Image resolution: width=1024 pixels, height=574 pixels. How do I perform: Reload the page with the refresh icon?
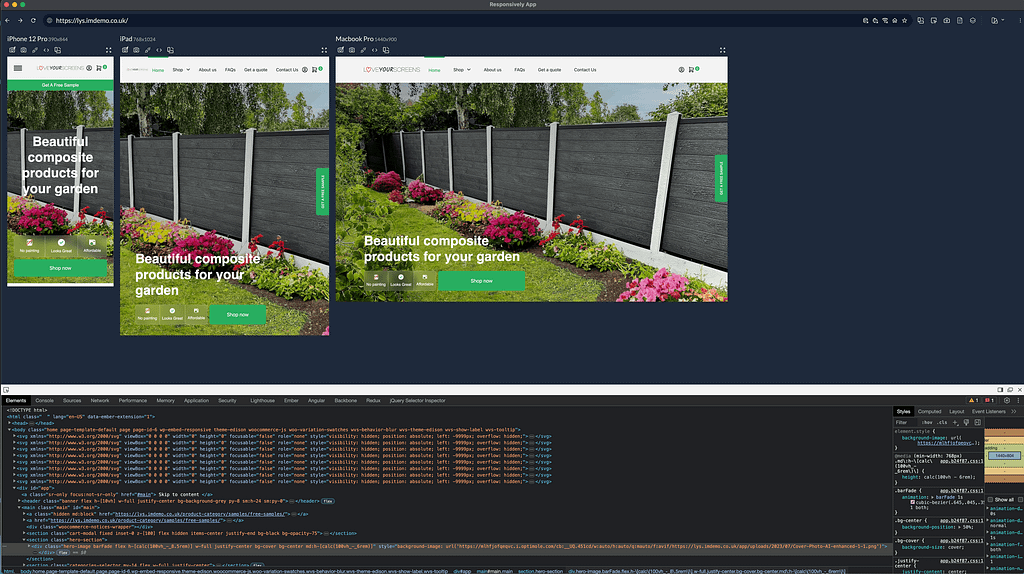(x=33, y=20)
